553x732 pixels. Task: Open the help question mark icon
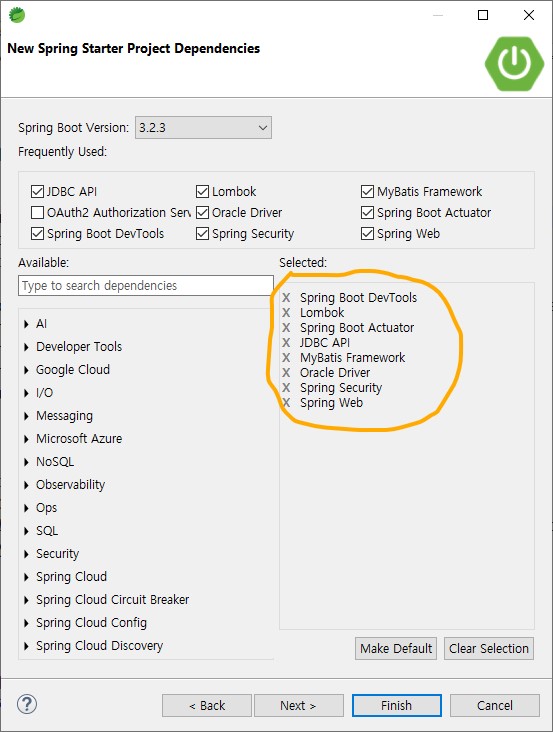pyautogui.click(x=27, y=704)
